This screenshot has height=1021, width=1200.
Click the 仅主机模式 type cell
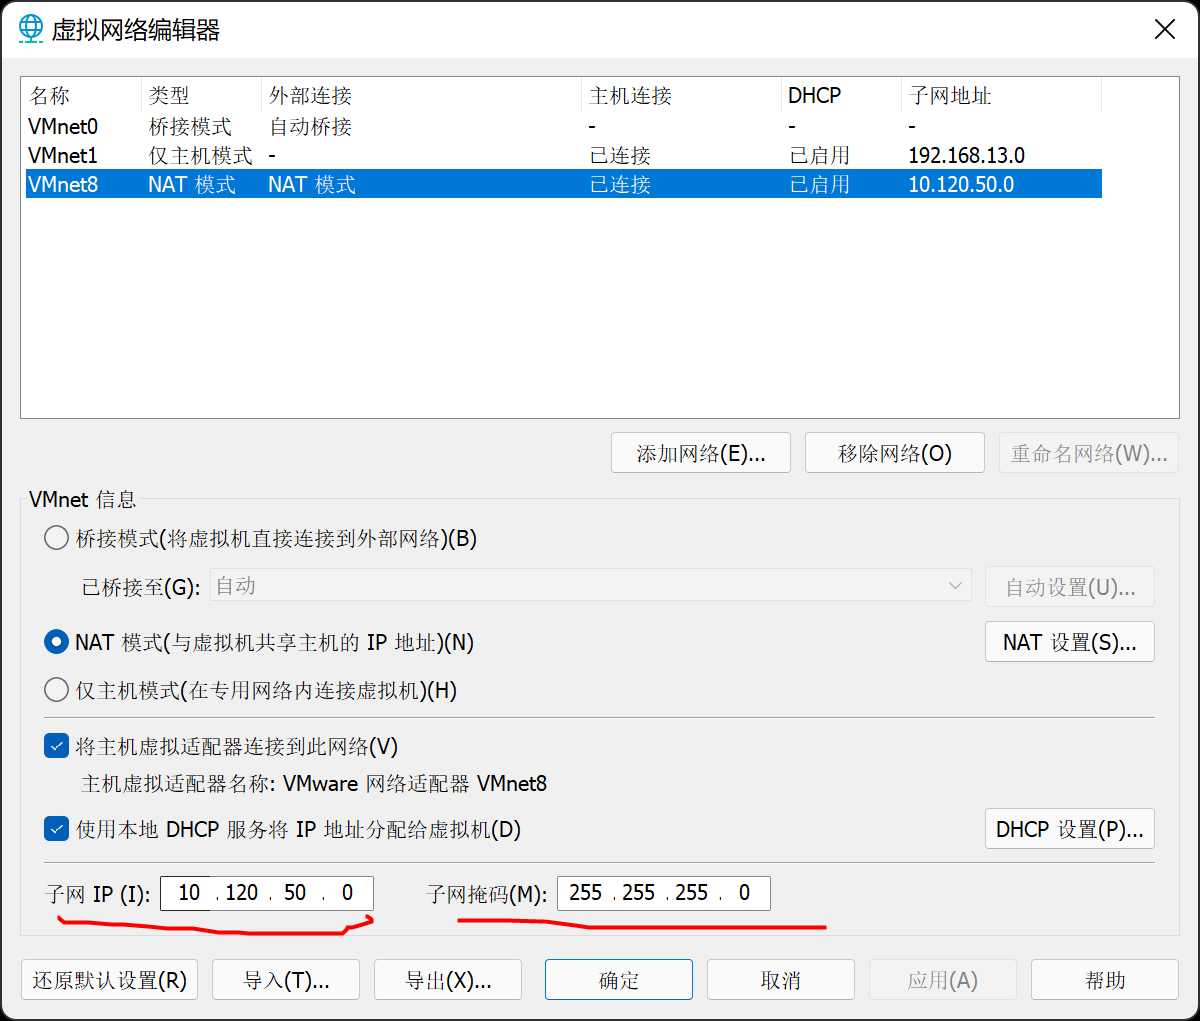pyautogui.click(x=200, y=155)
